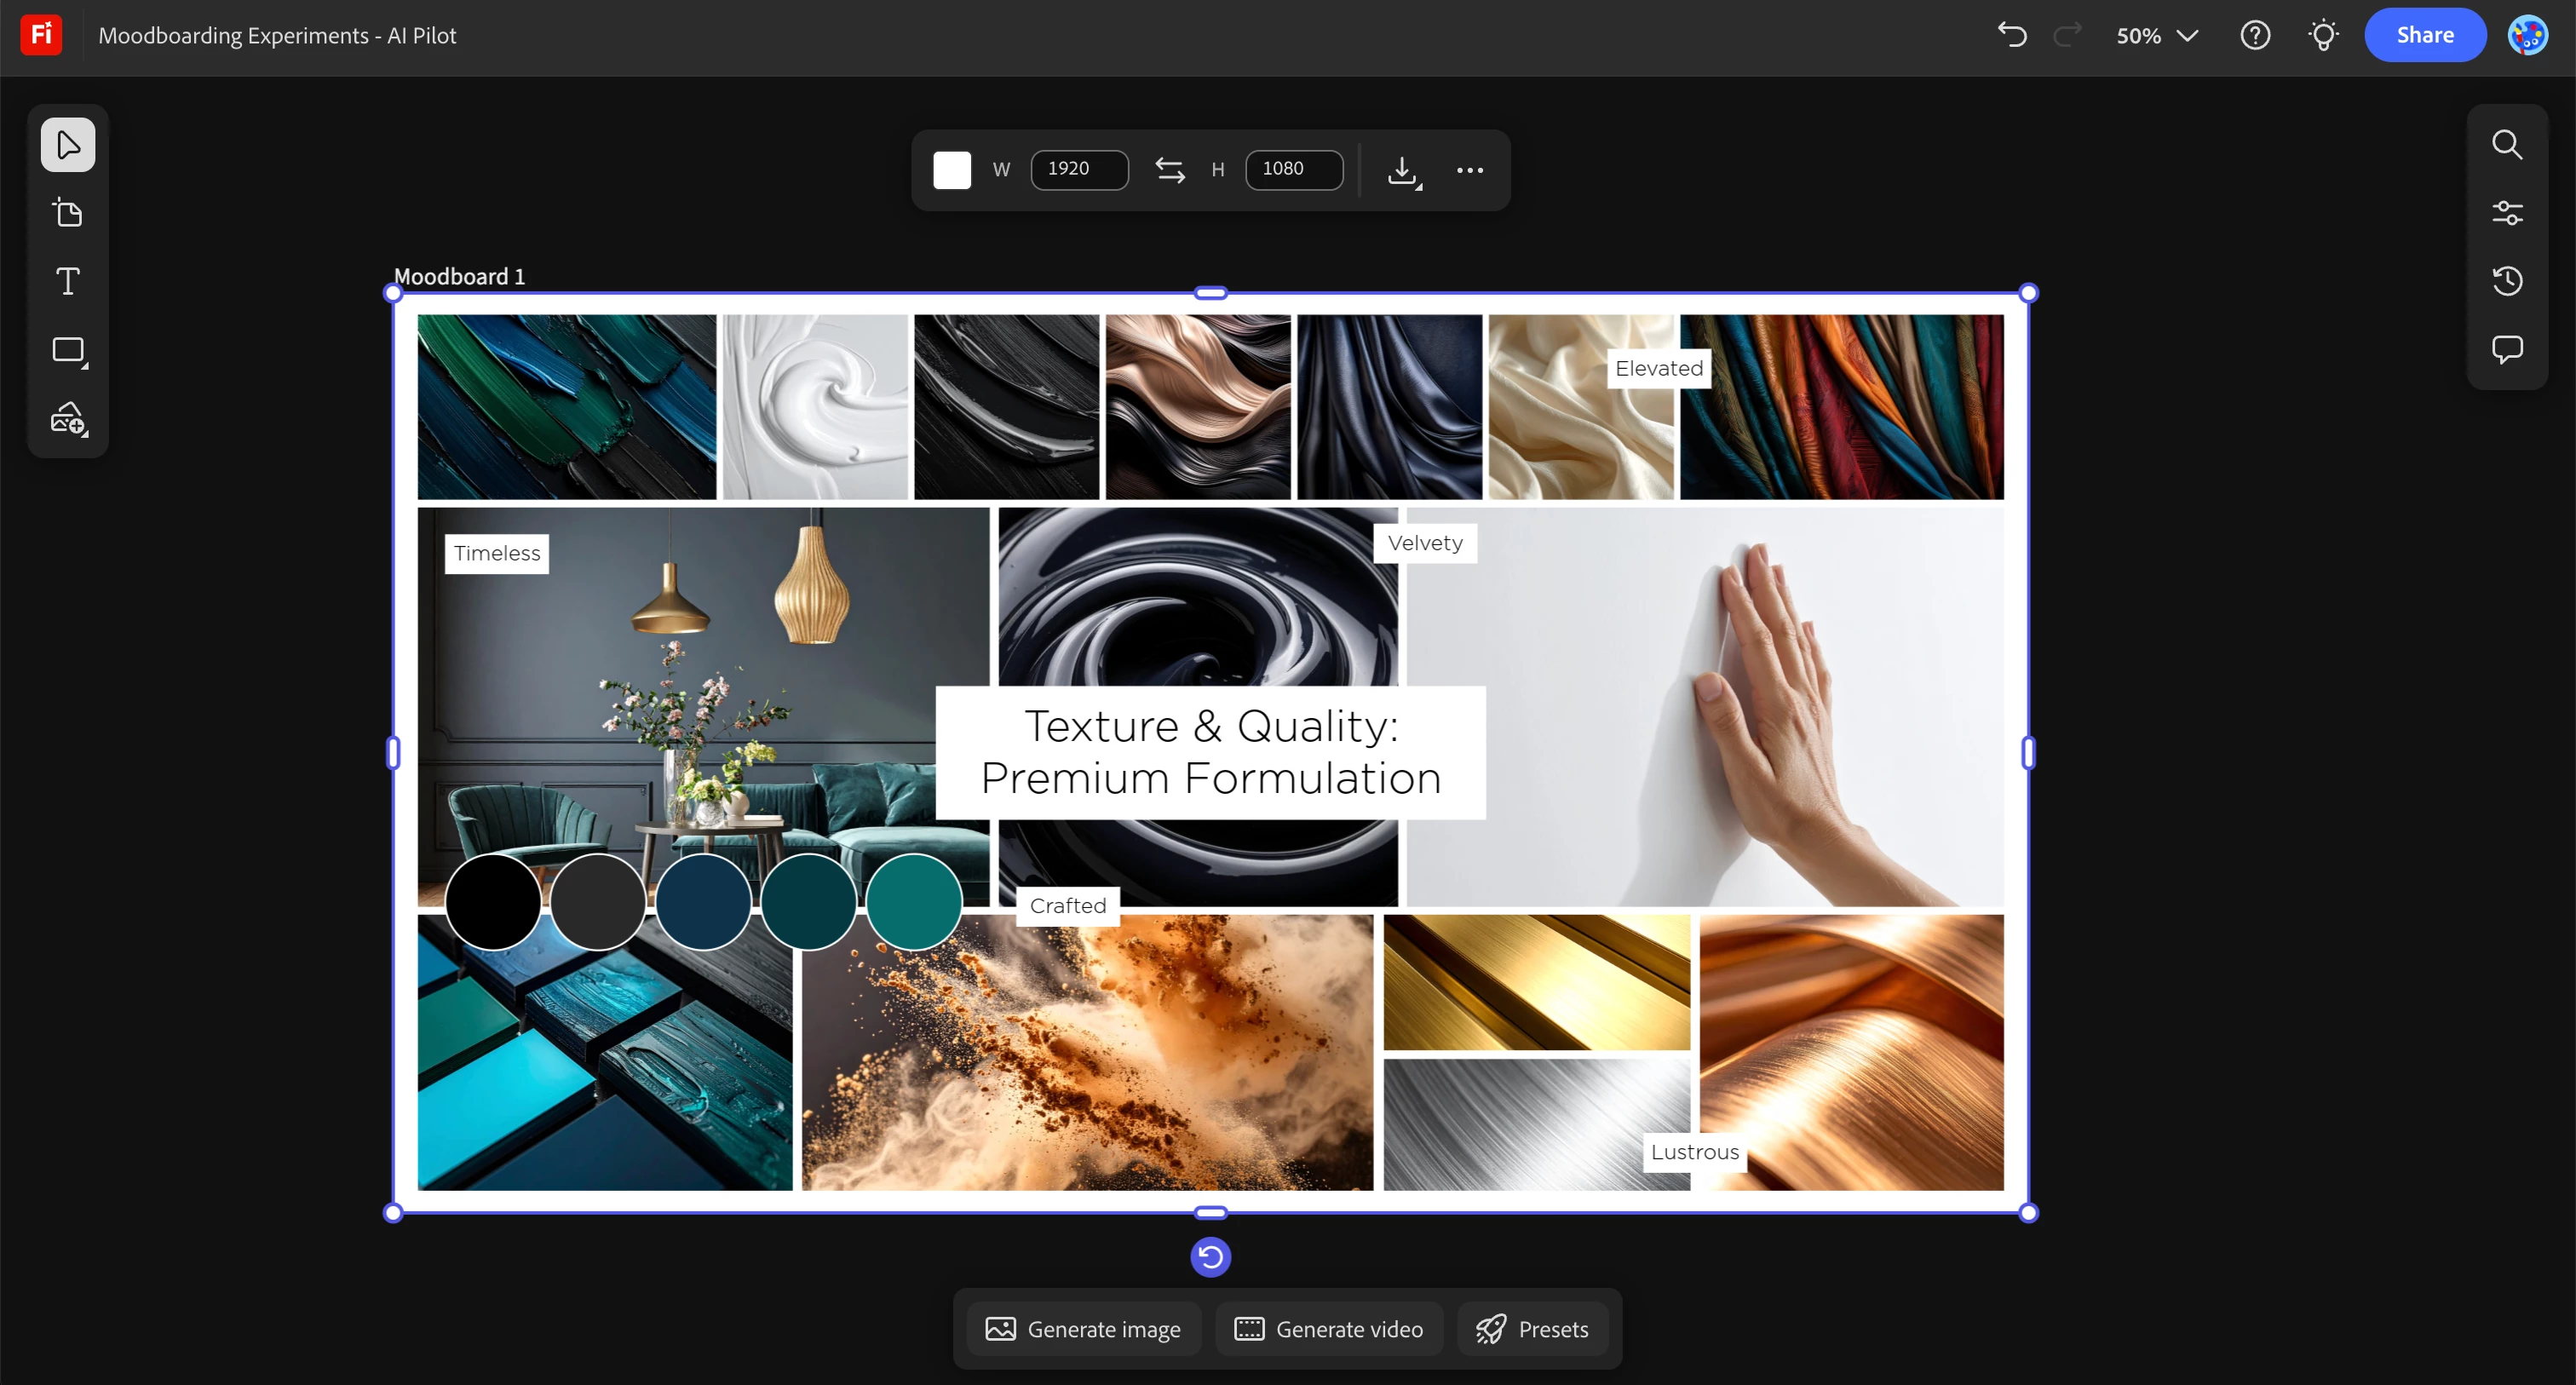Click the blue Share button
The width and height of the screenshot is (2576, 1385).
(x=2424, y=35)
